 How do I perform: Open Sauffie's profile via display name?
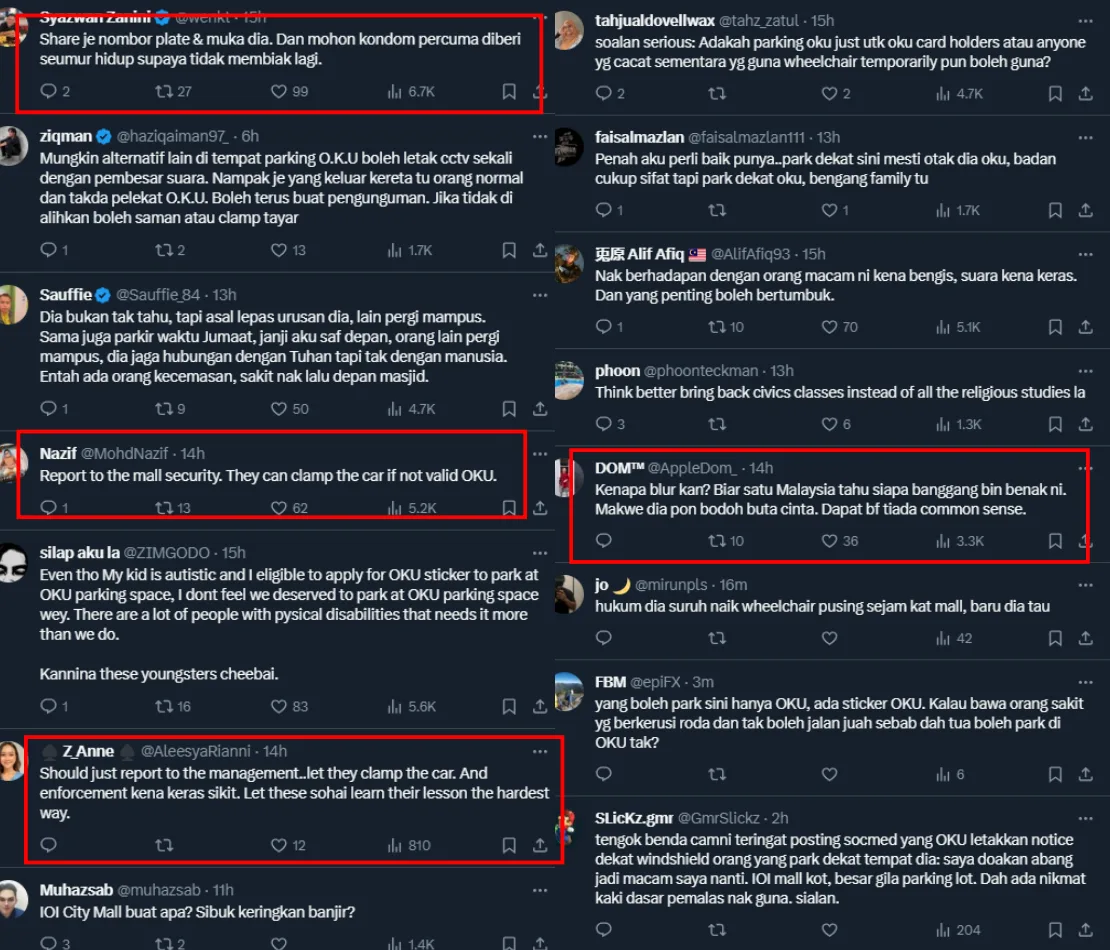(66, 294)
